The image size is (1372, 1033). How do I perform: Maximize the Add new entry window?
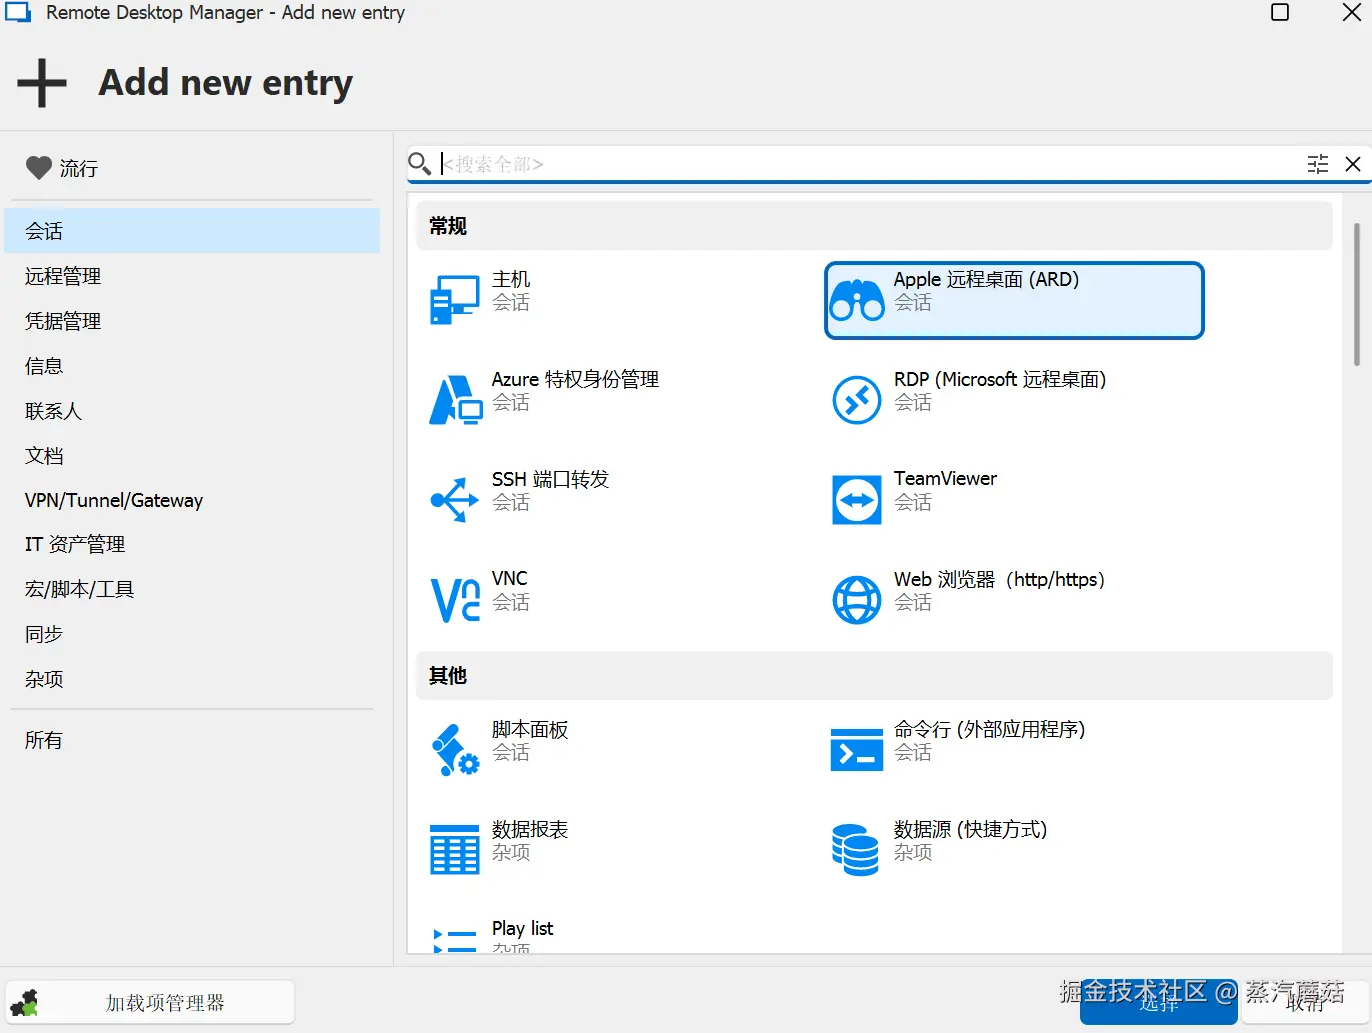pyautogui.click(x=1280, y=13)
